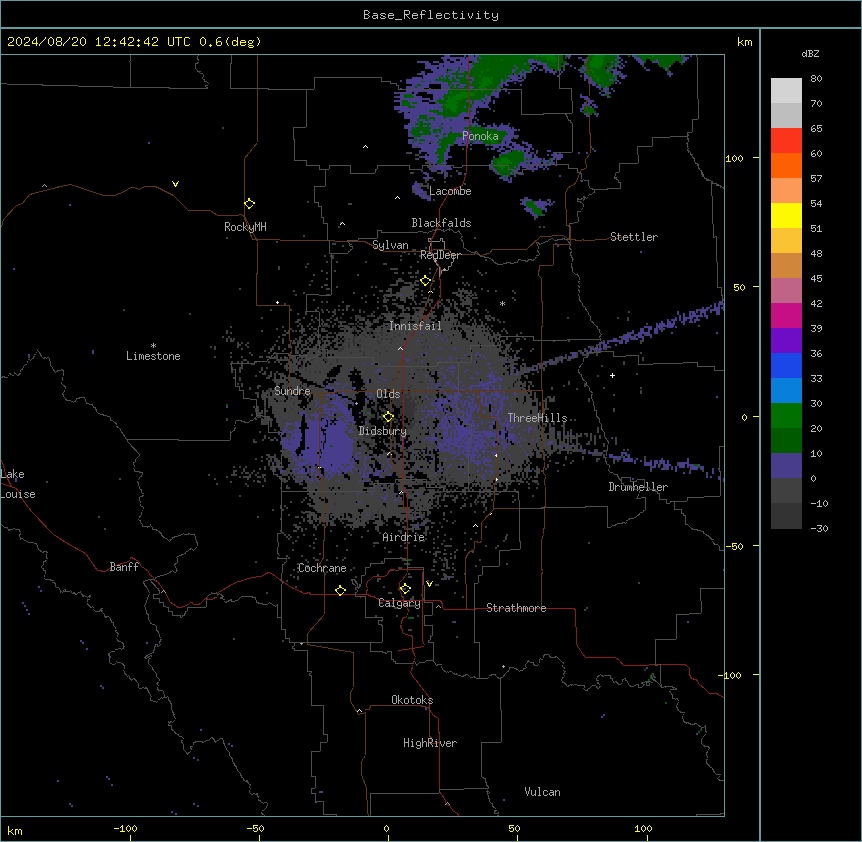The image size is (862, 842).
Task: Select the Banff label
Action: pos(124,567)
